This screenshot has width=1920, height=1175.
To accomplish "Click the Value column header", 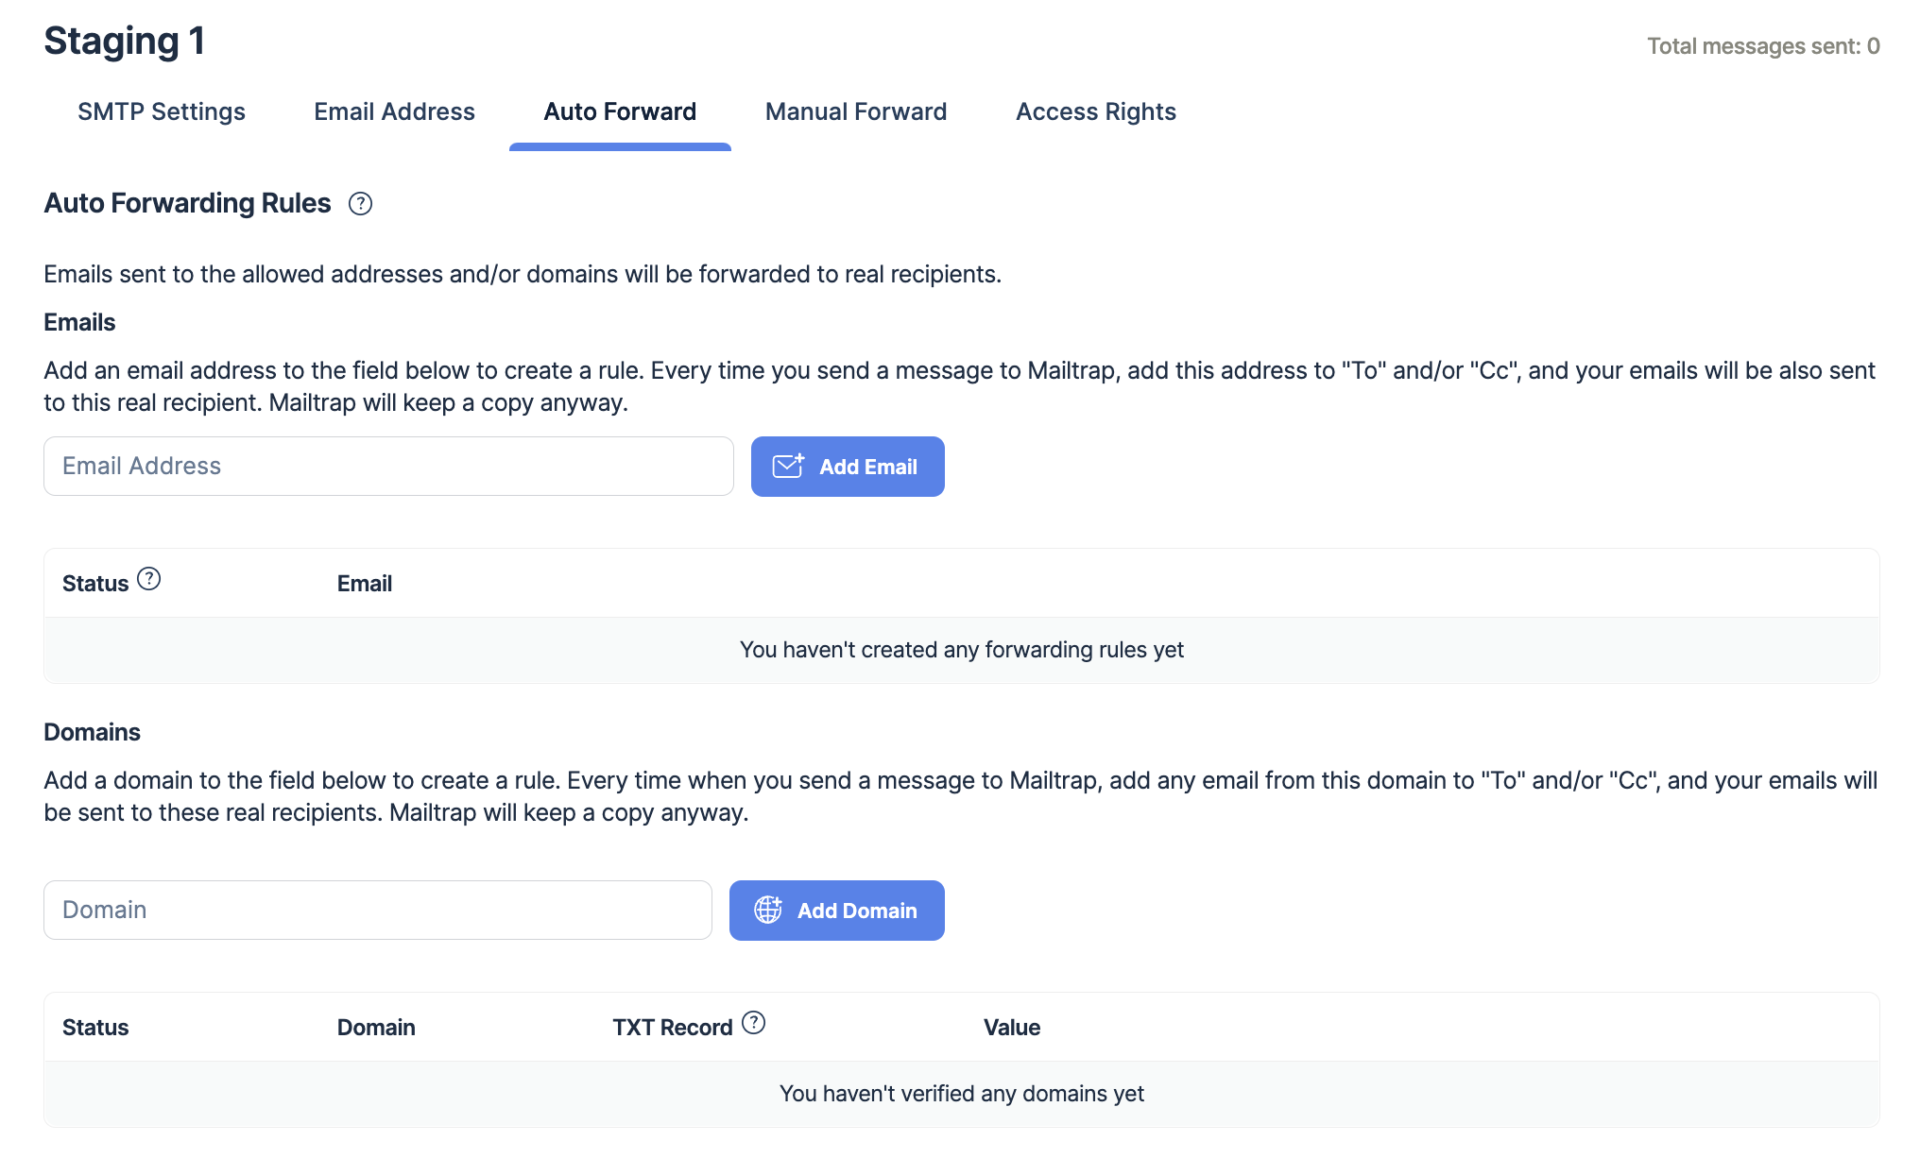I will coord(1011,1028).
